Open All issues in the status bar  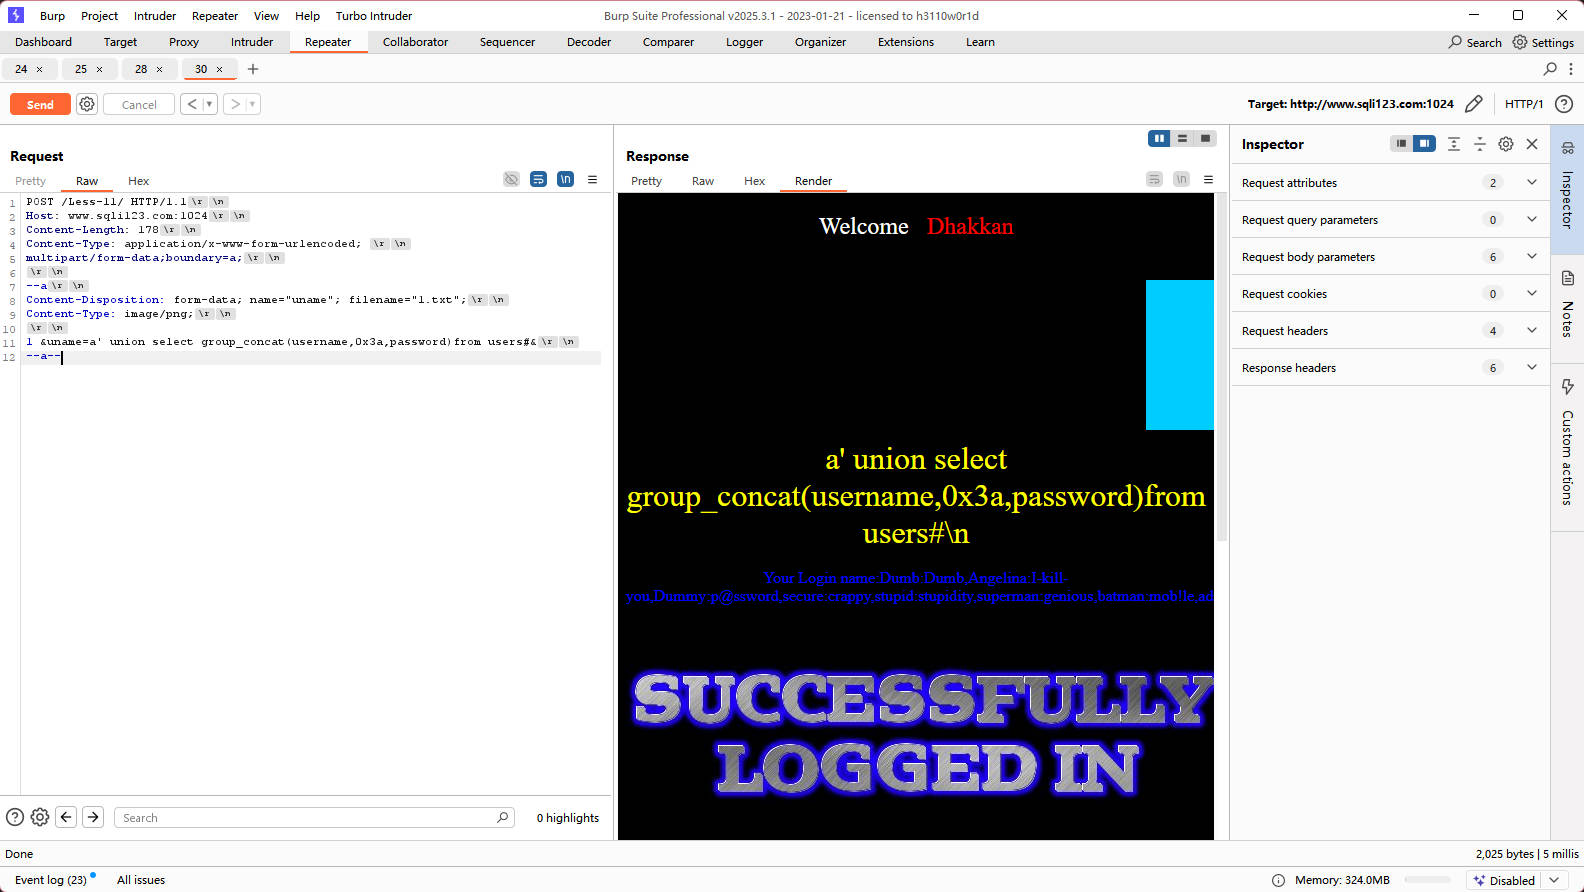tap(141, 880)
